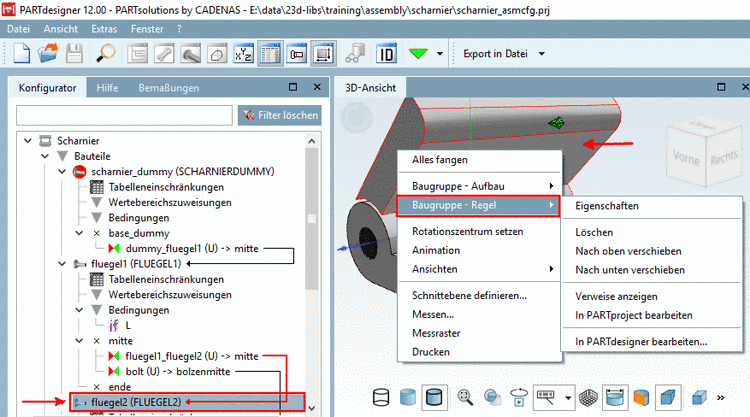The width and height of the screenshot is (750, 417).
Task: Select fluegel1_fluegel2 (U) -> mitte row
Action: tap(191, 356)
